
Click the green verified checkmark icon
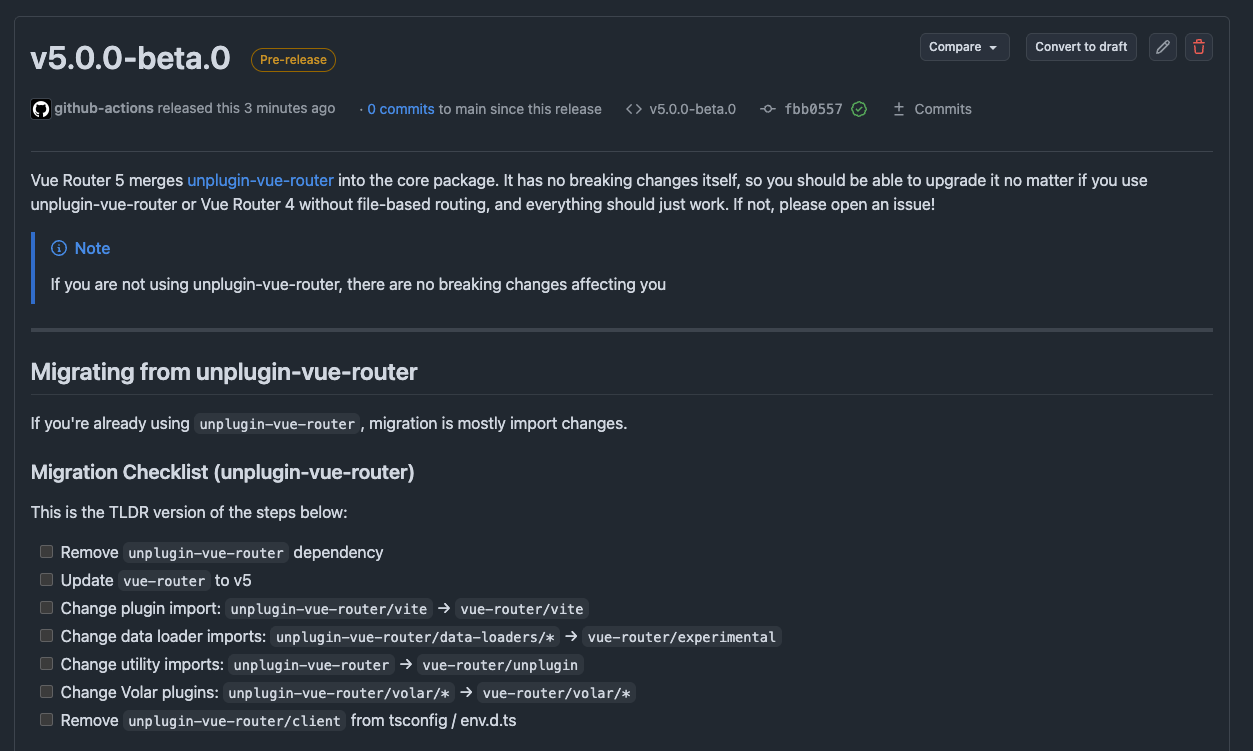859,109
